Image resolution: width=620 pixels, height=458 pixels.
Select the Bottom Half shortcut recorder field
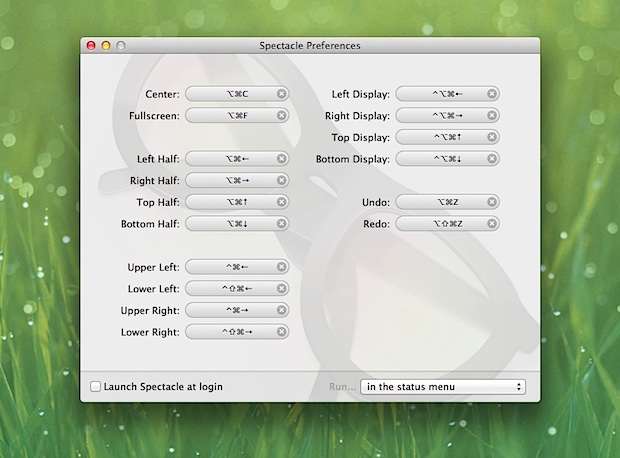tap(237, 224)
